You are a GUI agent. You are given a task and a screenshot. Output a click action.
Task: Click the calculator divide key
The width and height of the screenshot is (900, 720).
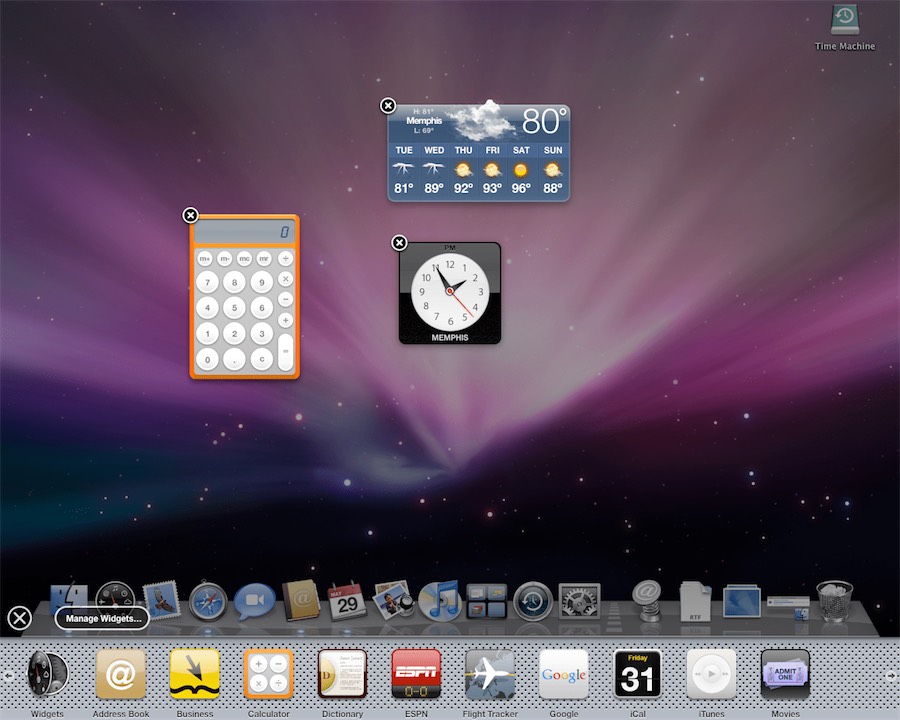[285, 259]
